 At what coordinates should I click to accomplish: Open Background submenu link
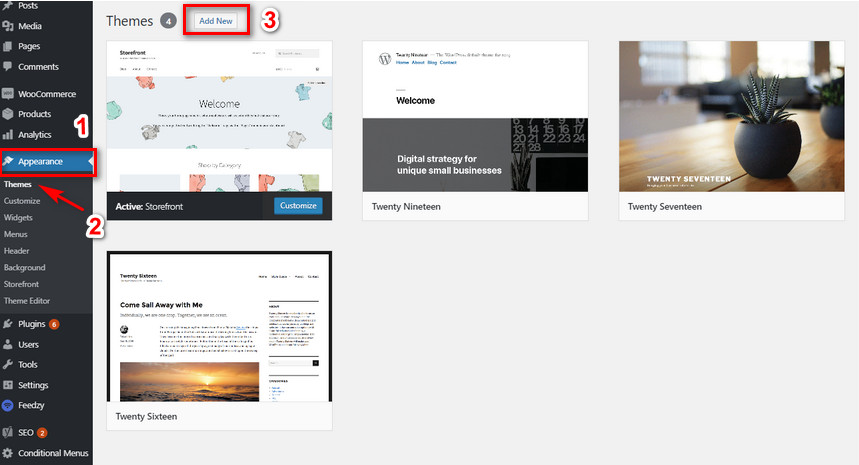point(25,267)
